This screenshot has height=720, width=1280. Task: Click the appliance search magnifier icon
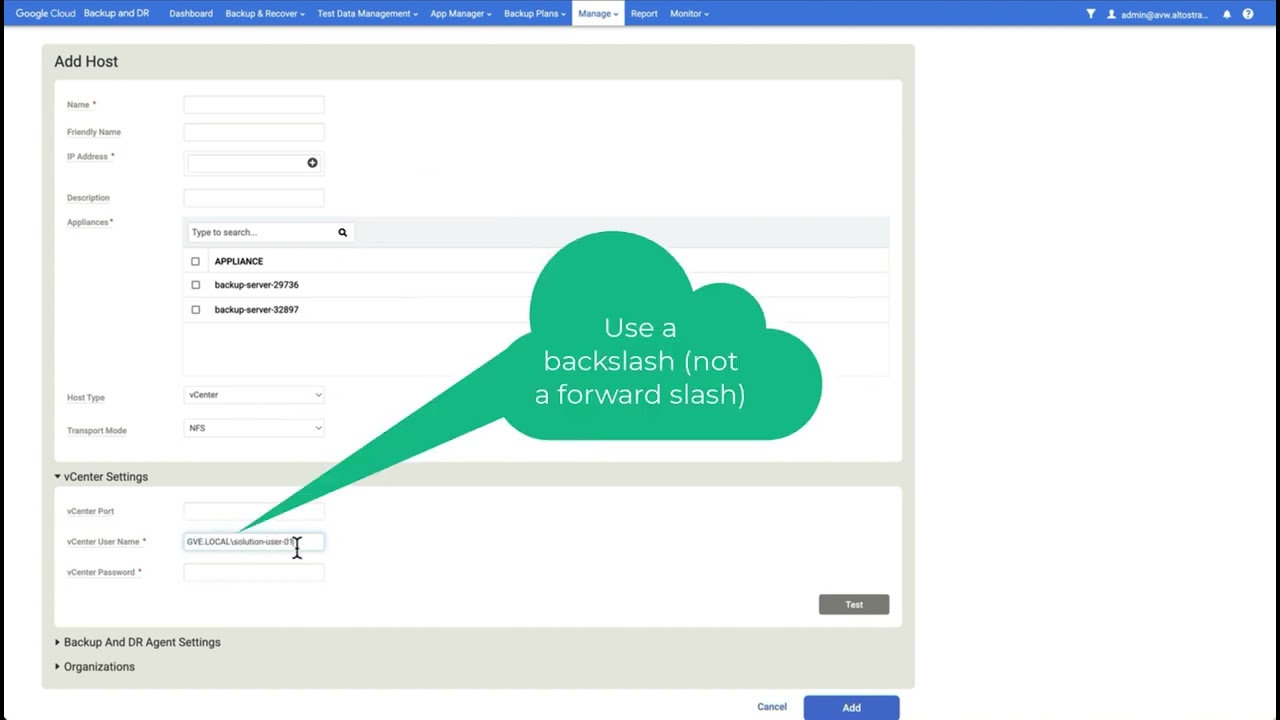(342, 232)
